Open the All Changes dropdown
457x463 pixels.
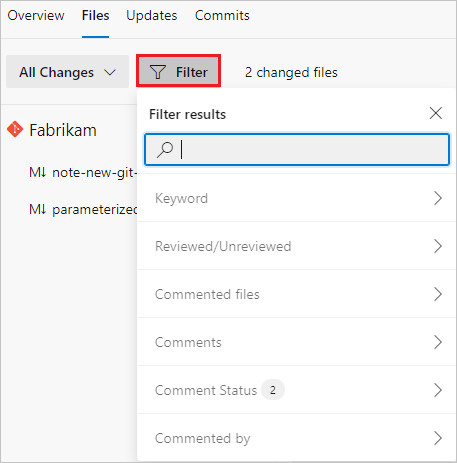pos(67,72)
